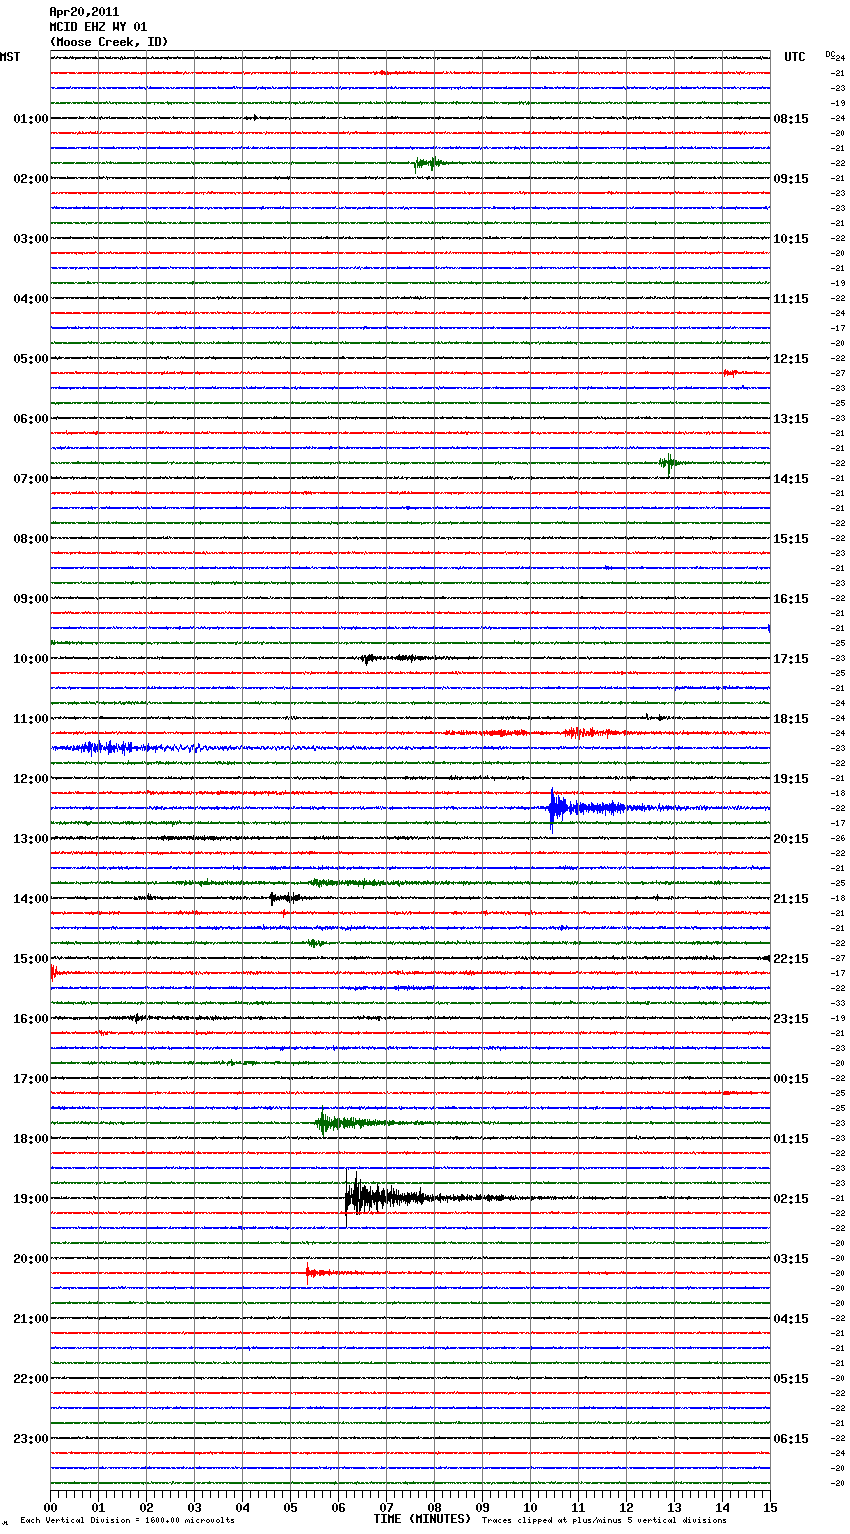This screenshot has height=1534, width=850.
Task: Click the 23:00 MST hour label
Action: click(31, 1439)
